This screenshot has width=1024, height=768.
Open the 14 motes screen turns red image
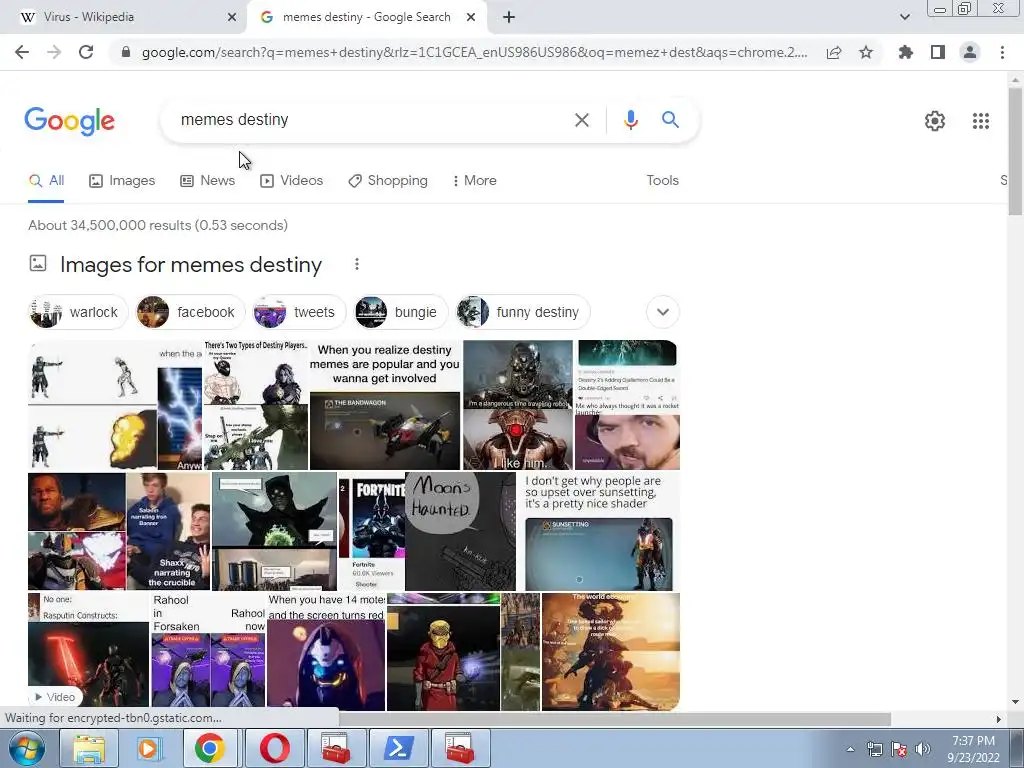point(326,651)
